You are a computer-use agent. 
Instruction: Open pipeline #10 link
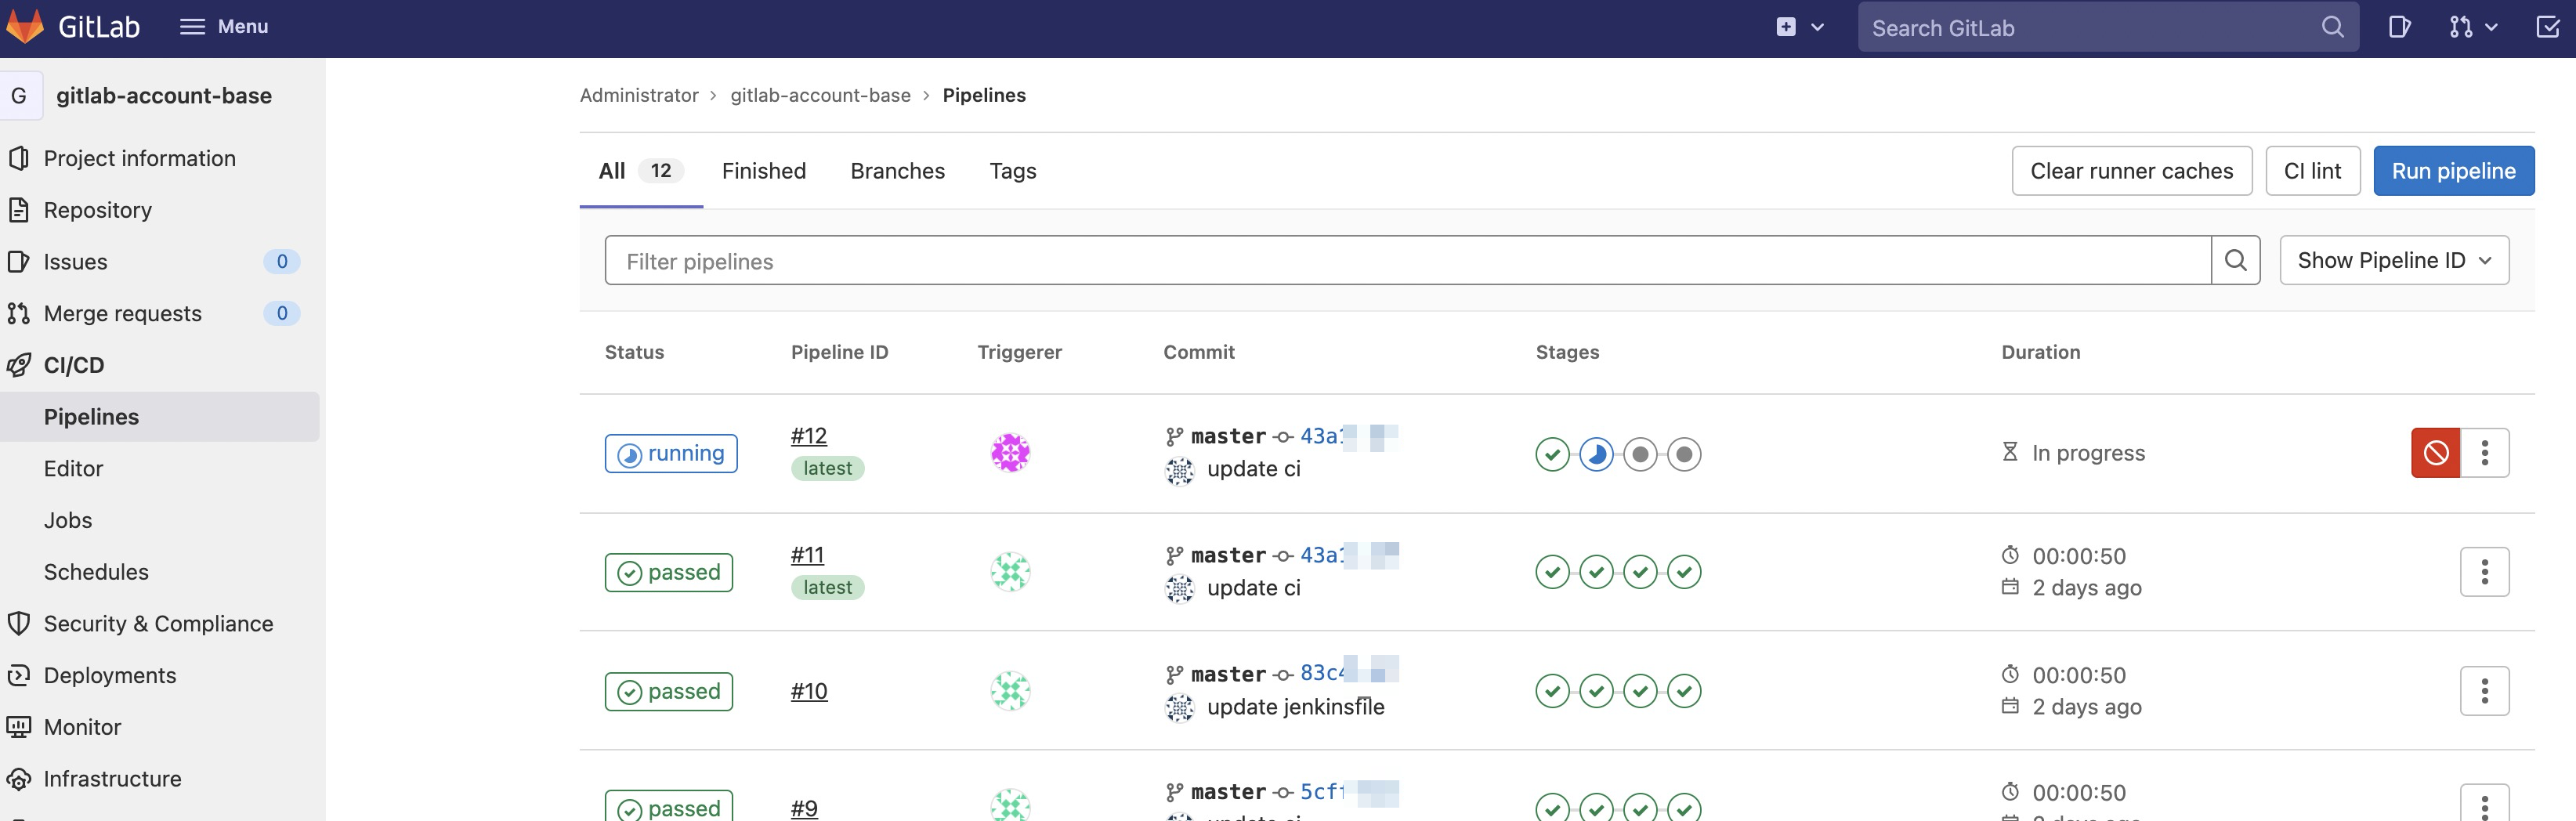[x=808, y=691]
